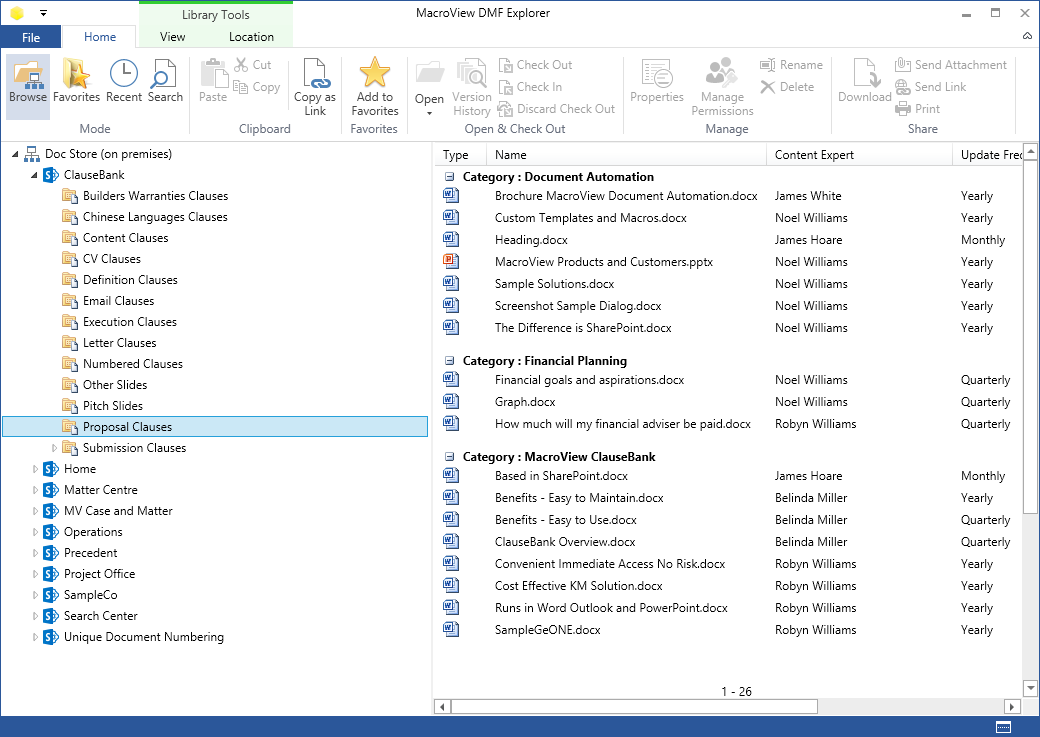Click Cut in Clipboard group
The height and width of the screenshot is (737, 1040).
[253, 65]
